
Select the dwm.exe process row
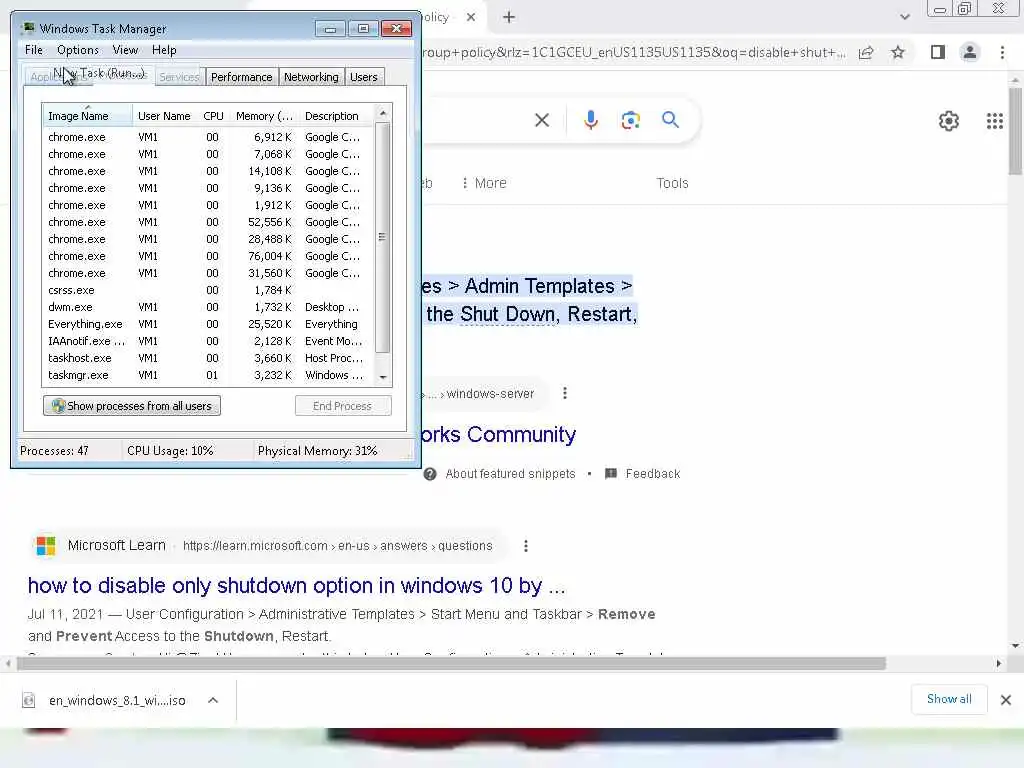click(208, 308)
